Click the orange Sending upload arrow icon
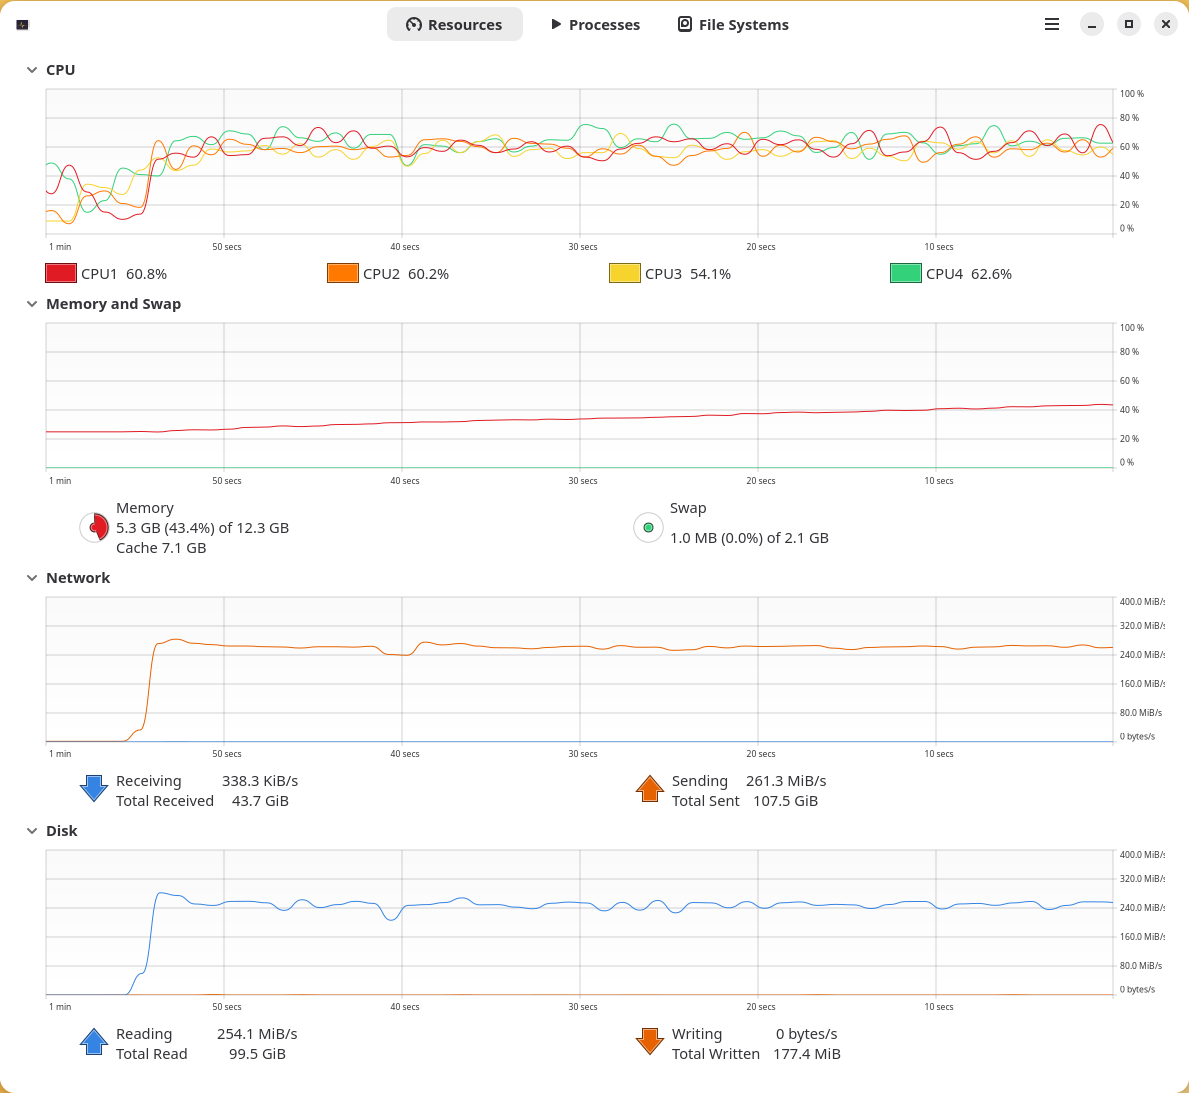Screen dimensions: 1189x1093 pyautogui.click(x=650, y=789)
